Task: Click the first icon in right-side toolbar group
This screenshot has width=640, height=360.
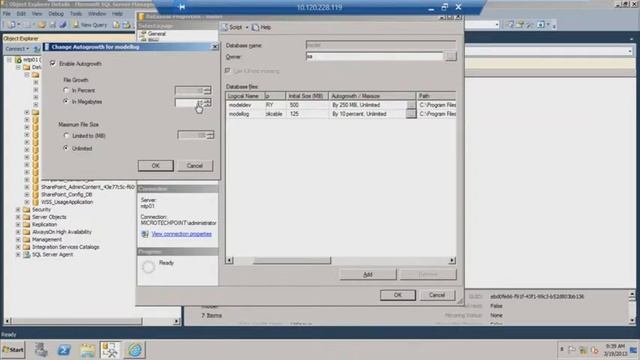Action: point(511,25)
